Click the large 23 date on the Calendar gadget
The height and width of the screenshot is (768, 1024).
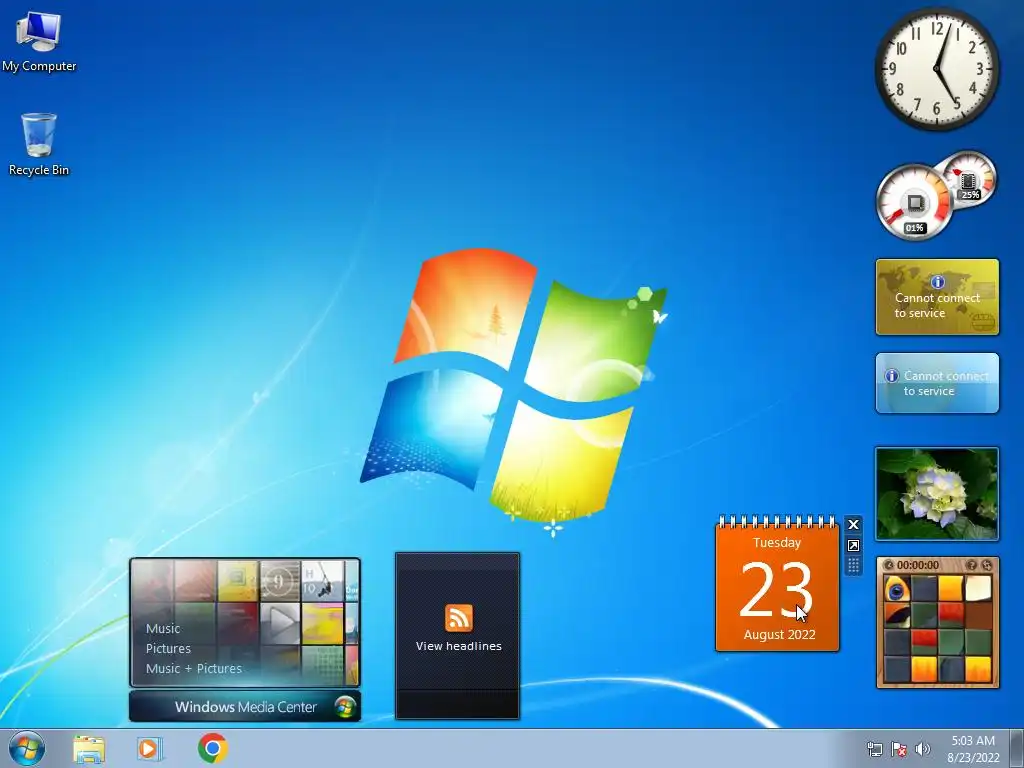[x=776, y=590]
